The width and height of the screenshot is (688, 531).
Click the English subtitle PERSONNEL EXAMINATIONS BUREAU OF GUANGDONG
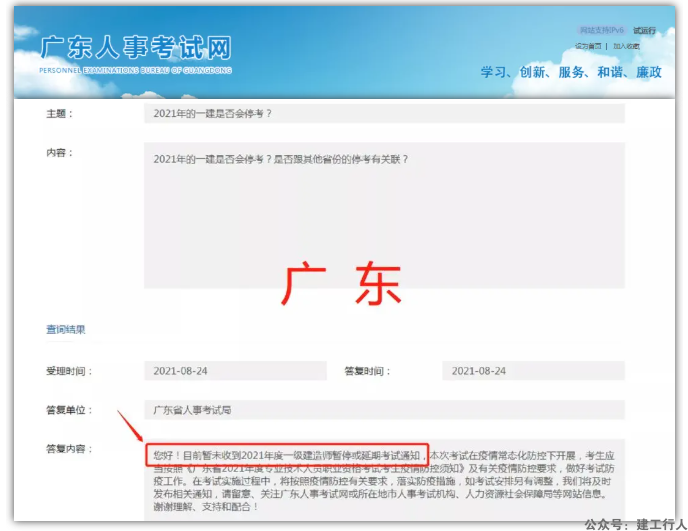136,70
